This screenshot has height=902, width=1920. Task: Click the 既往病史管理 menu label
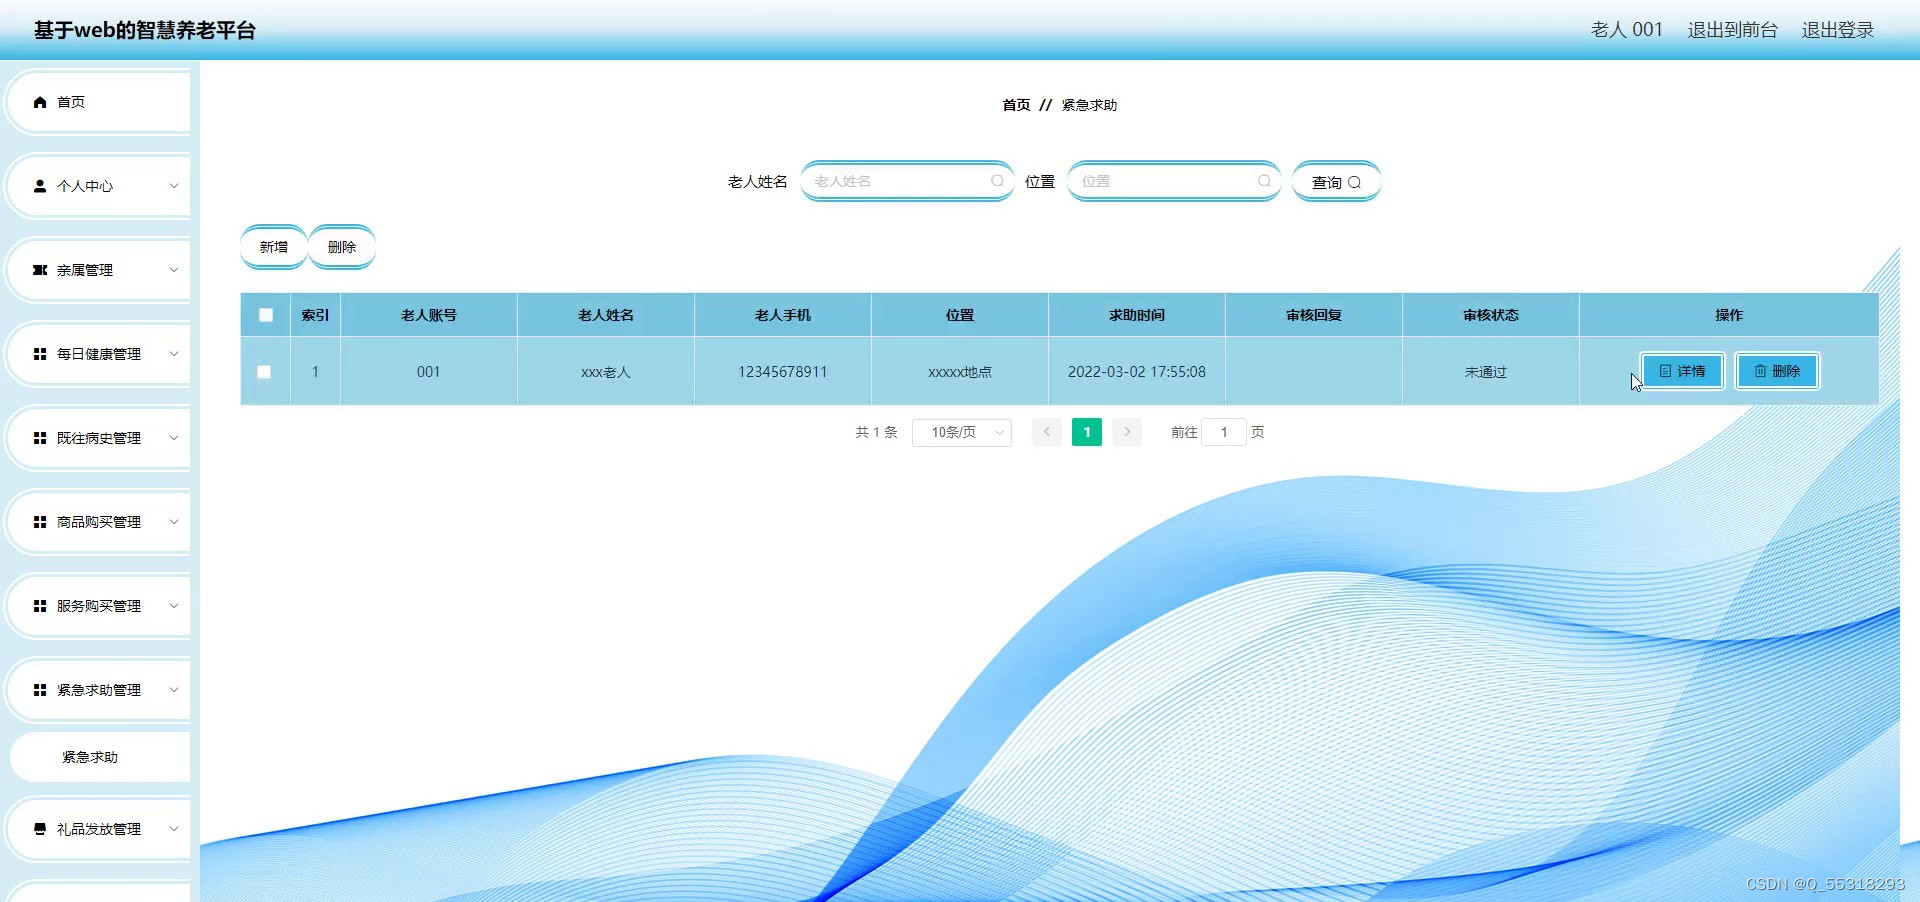tap(99, 438)
